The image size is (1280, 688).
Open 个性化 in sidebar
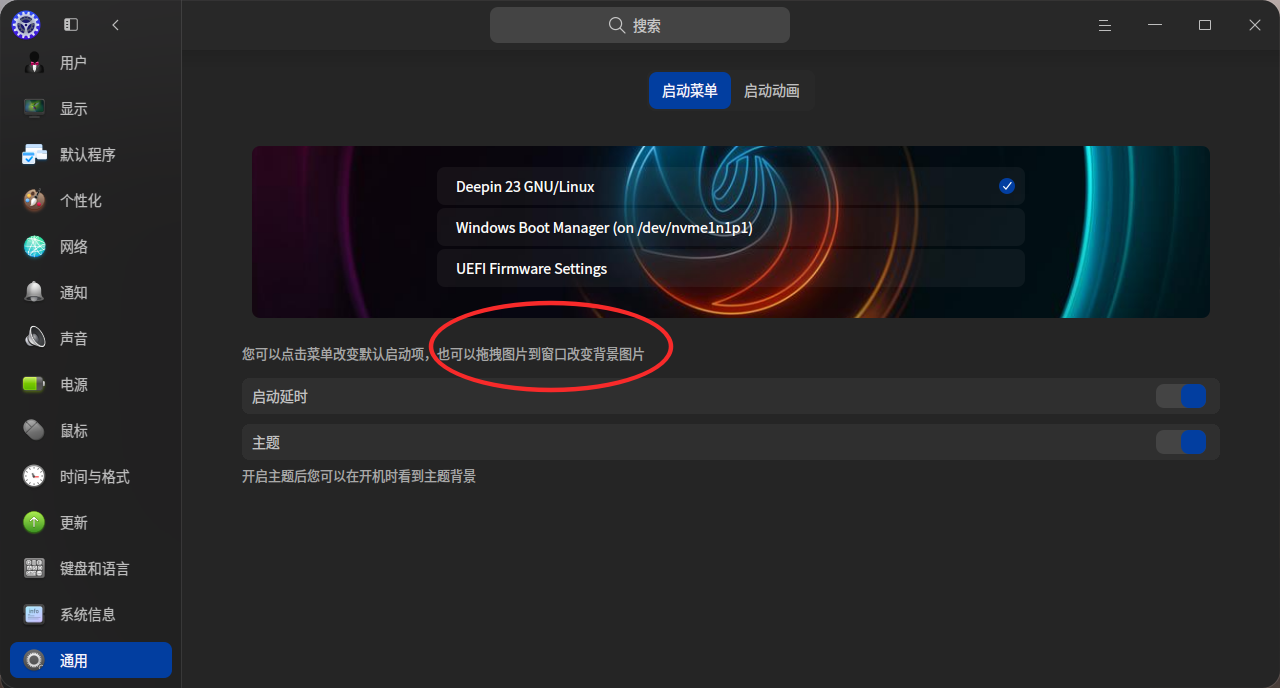coord(91,200)
